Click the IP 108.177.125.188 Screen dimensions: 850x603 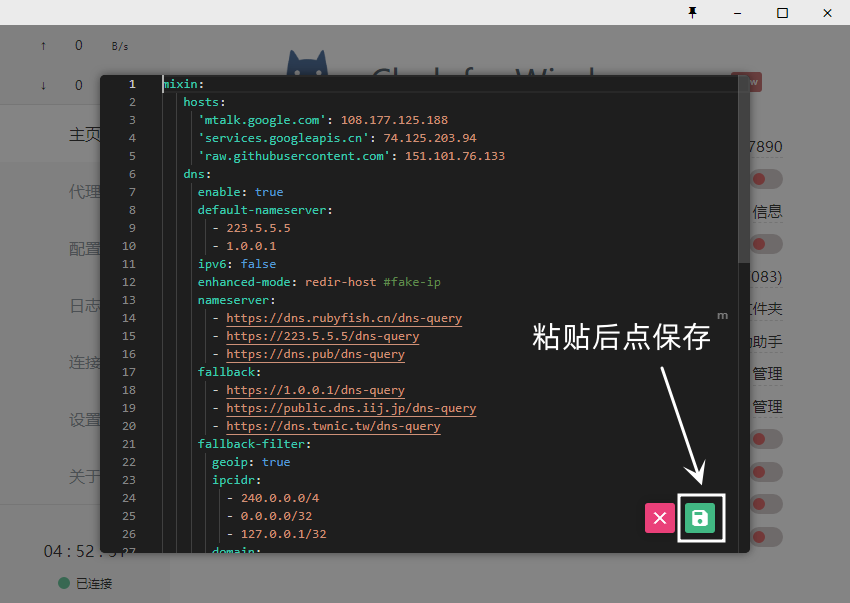coord(394,120)
